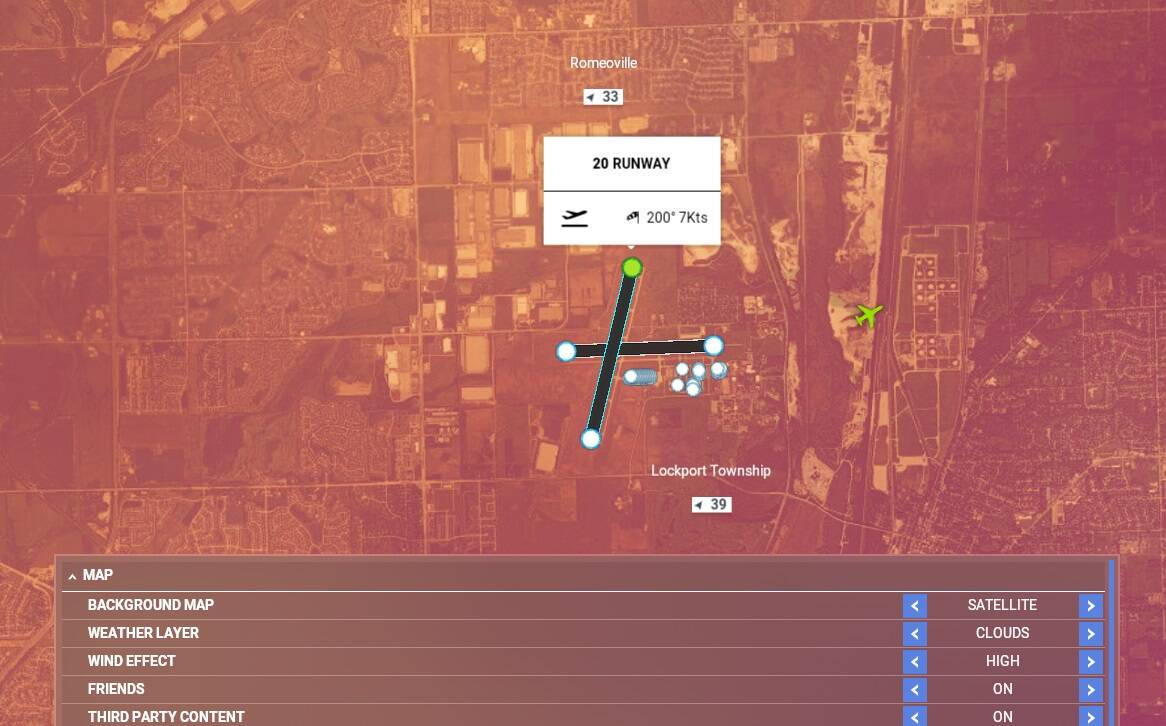The height and width of the screenshot is (726, 1166).
Task: Click the arrival airplane icon in the runway popup
Action: tap(574, 217)
